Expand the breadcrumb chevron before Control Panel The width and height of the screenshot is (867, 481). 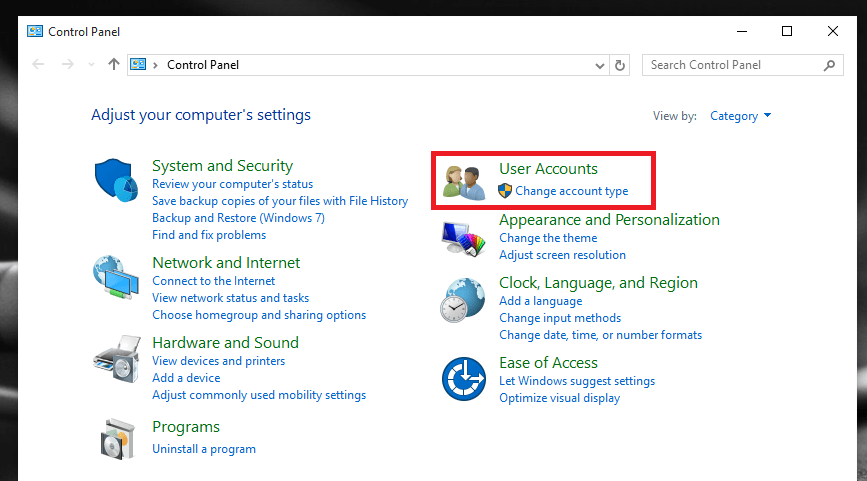coord(155,65)
